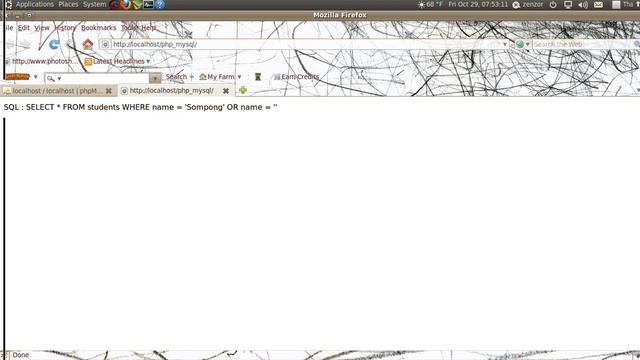Open the View menu

pyautogui.click(x=42, y=28)
